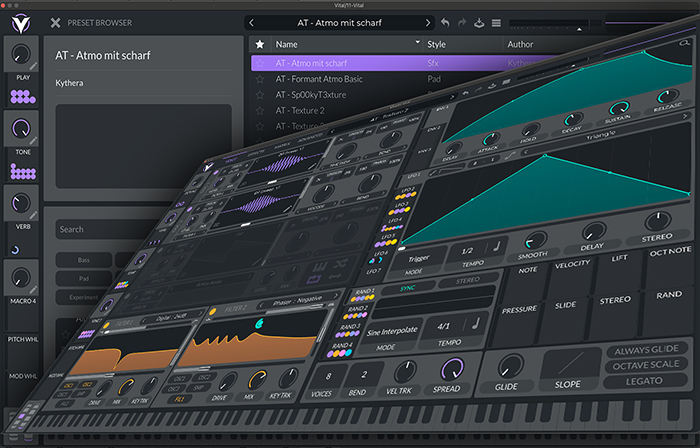Click the favorites star column header

[260, 44]
